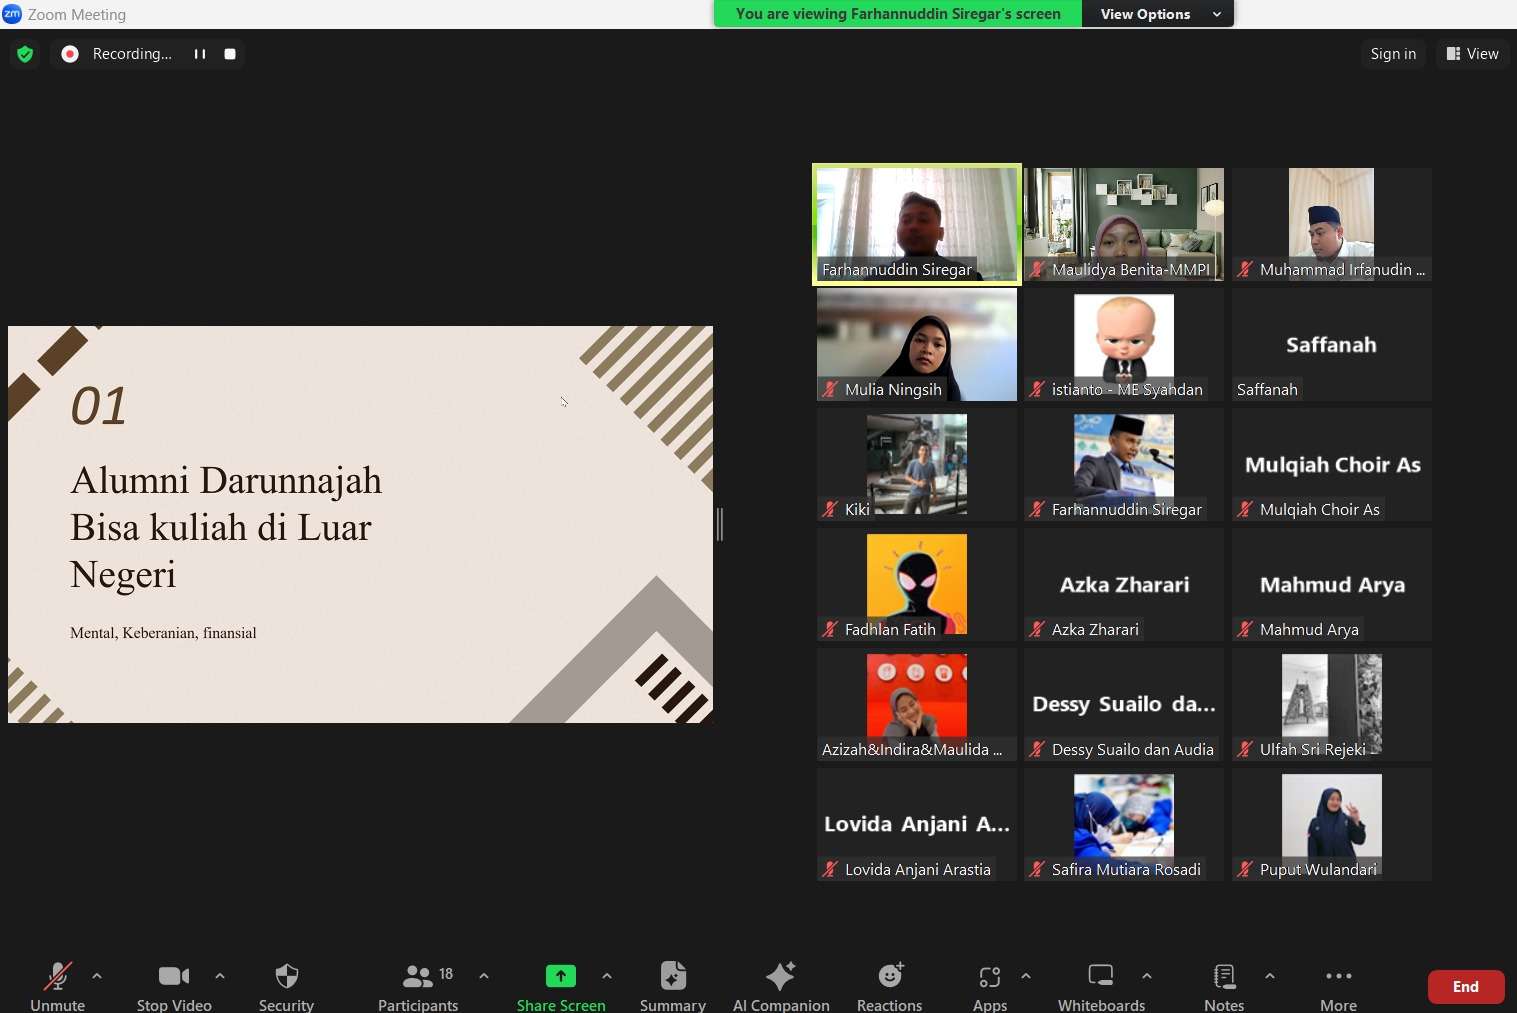The image size is (1517, 1013).
Task: Expand options arrow beside Apps
Action: point(1026,976)
